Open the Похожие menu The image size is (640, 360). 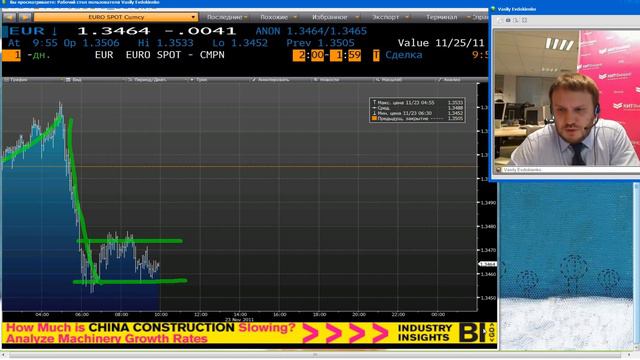tap(278, 17)
